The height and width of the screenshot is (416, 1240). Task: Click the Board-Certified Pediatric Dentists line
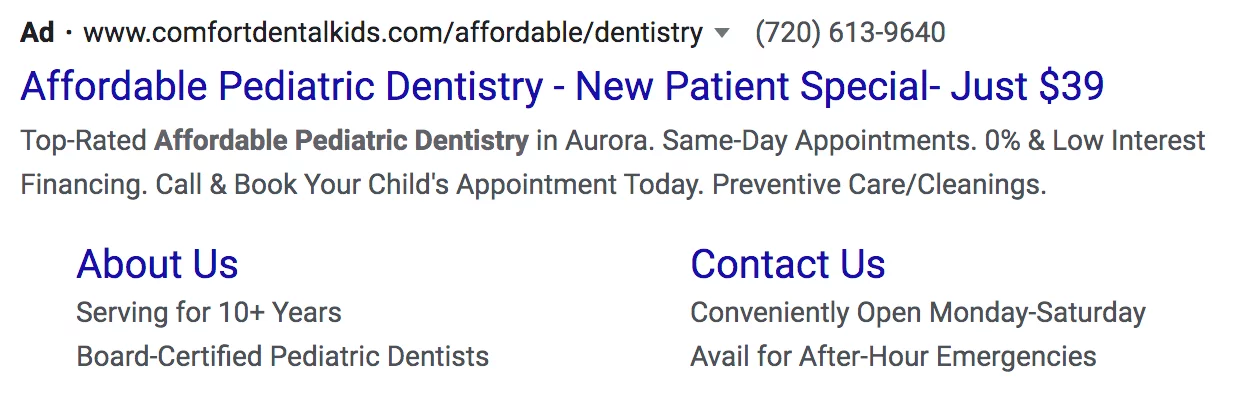point(282,356)
